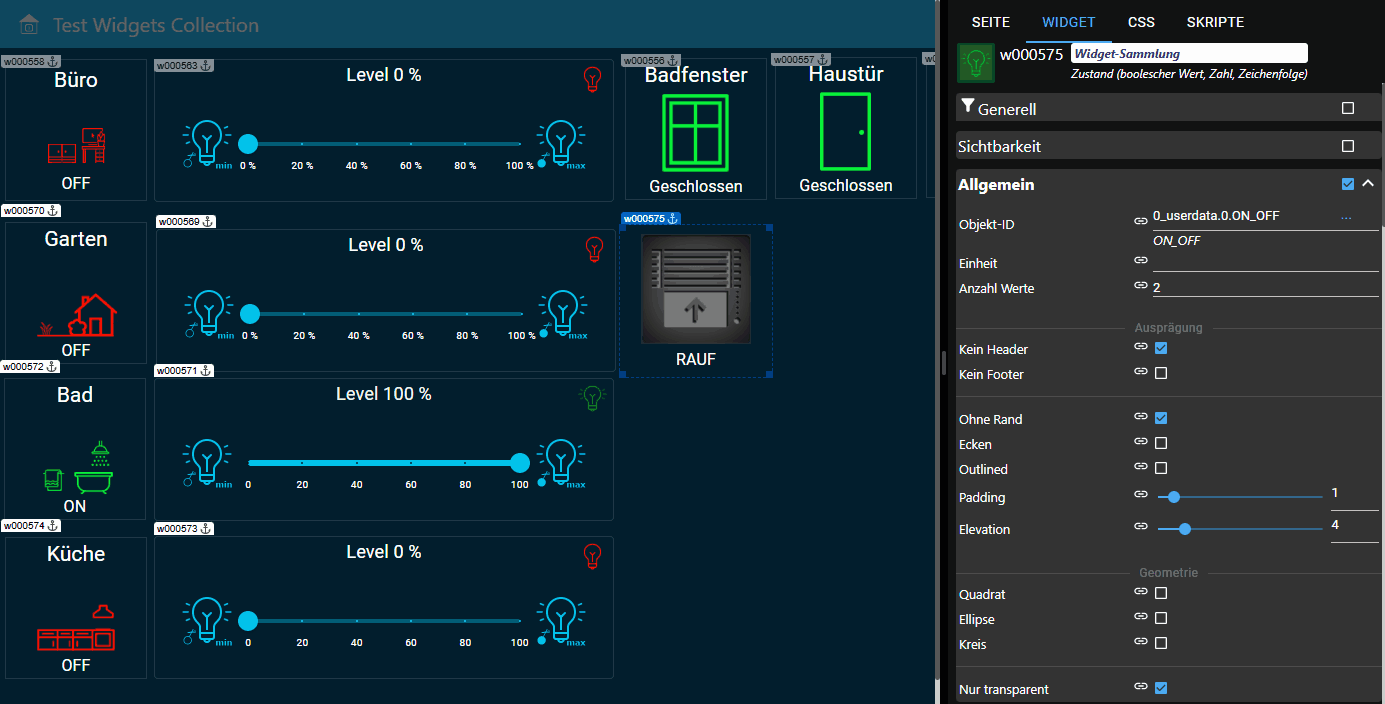
Task: Click the min bulb icon in Level 100 % widget
Action: click(207, 462)
